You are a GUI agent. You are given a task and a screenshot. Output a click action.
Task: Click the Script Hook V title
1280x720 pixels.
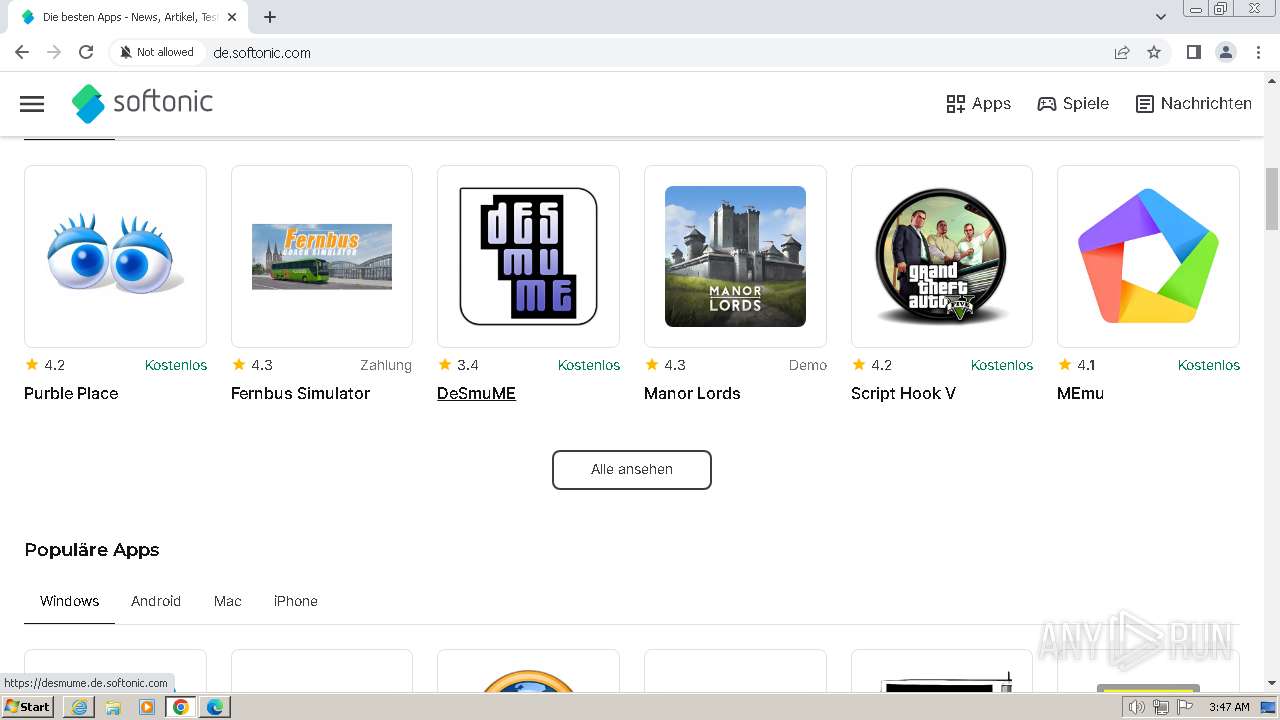(x=903, y=393)
